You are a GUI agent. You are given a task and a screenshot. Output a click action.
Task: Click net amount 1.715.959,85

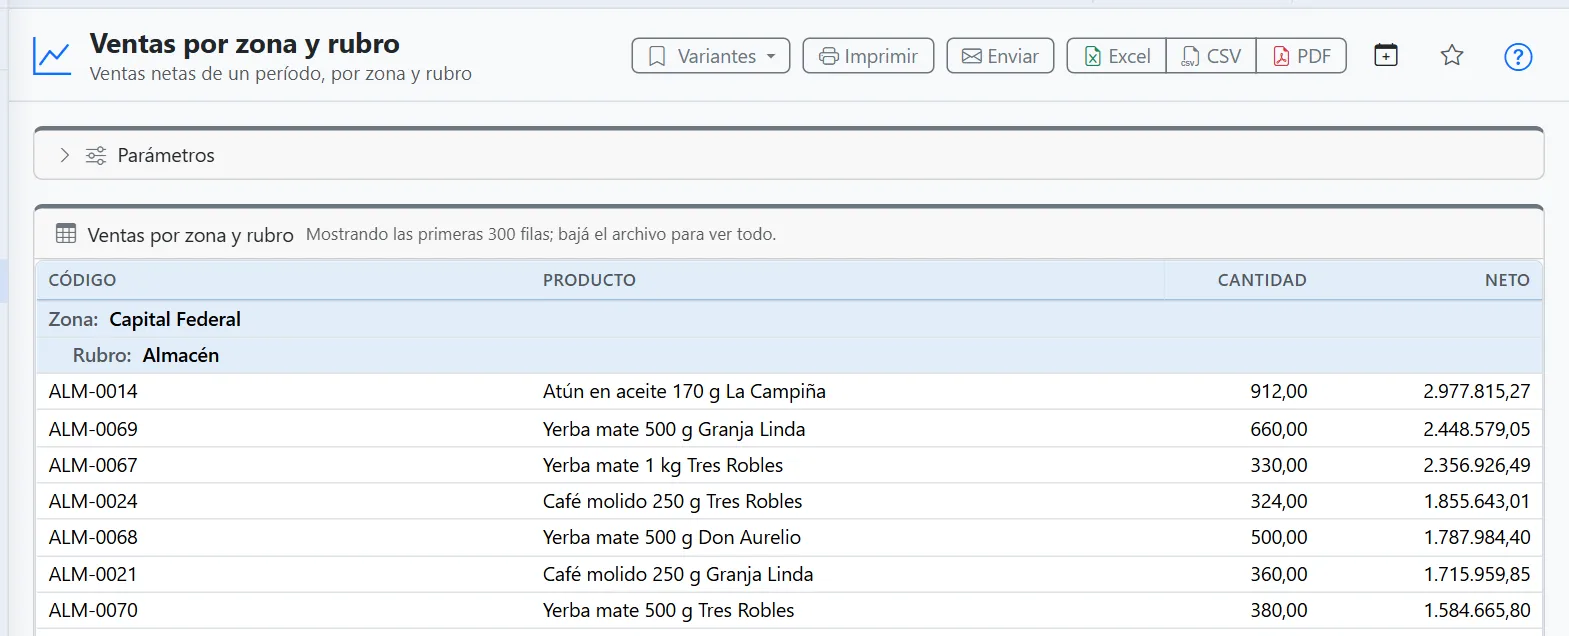pyautogui.click(x=1477, y=574)
